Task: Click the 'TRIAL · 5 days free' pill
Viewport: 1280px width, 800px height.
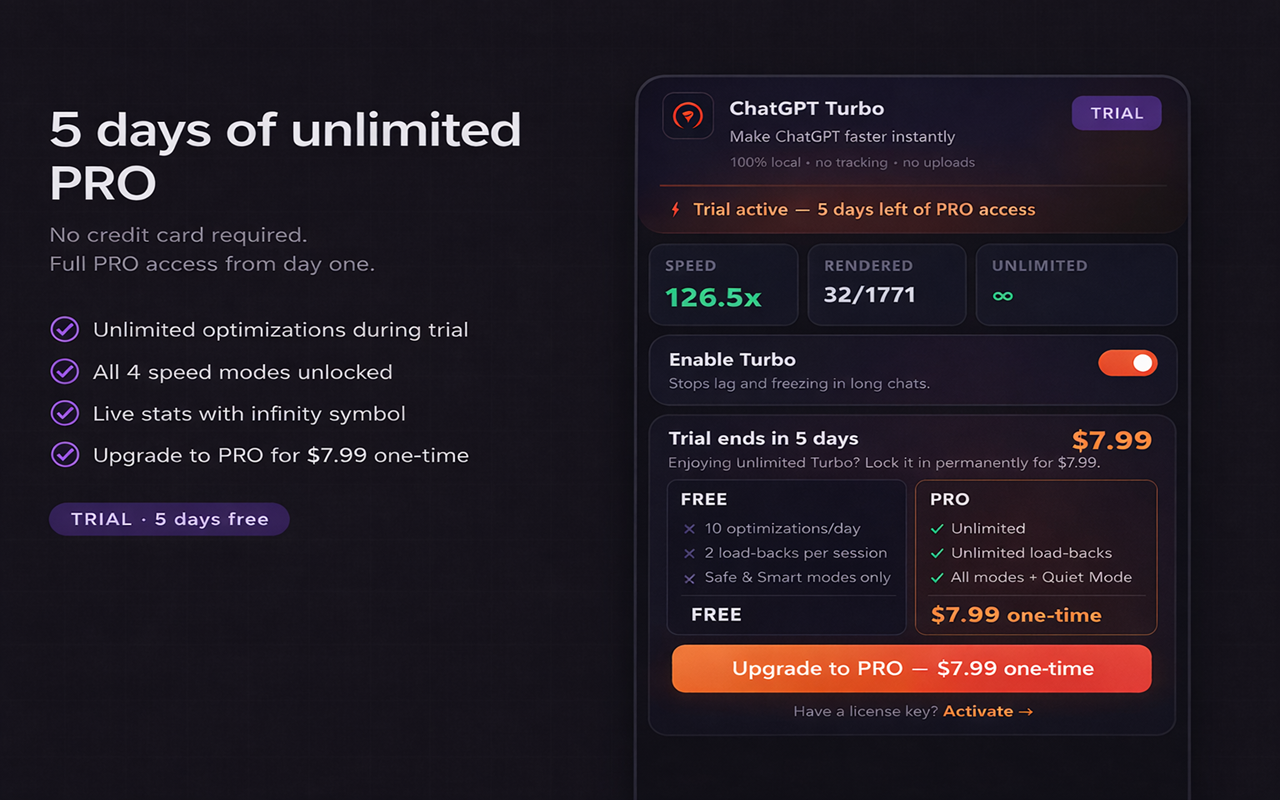Action: 169,518
